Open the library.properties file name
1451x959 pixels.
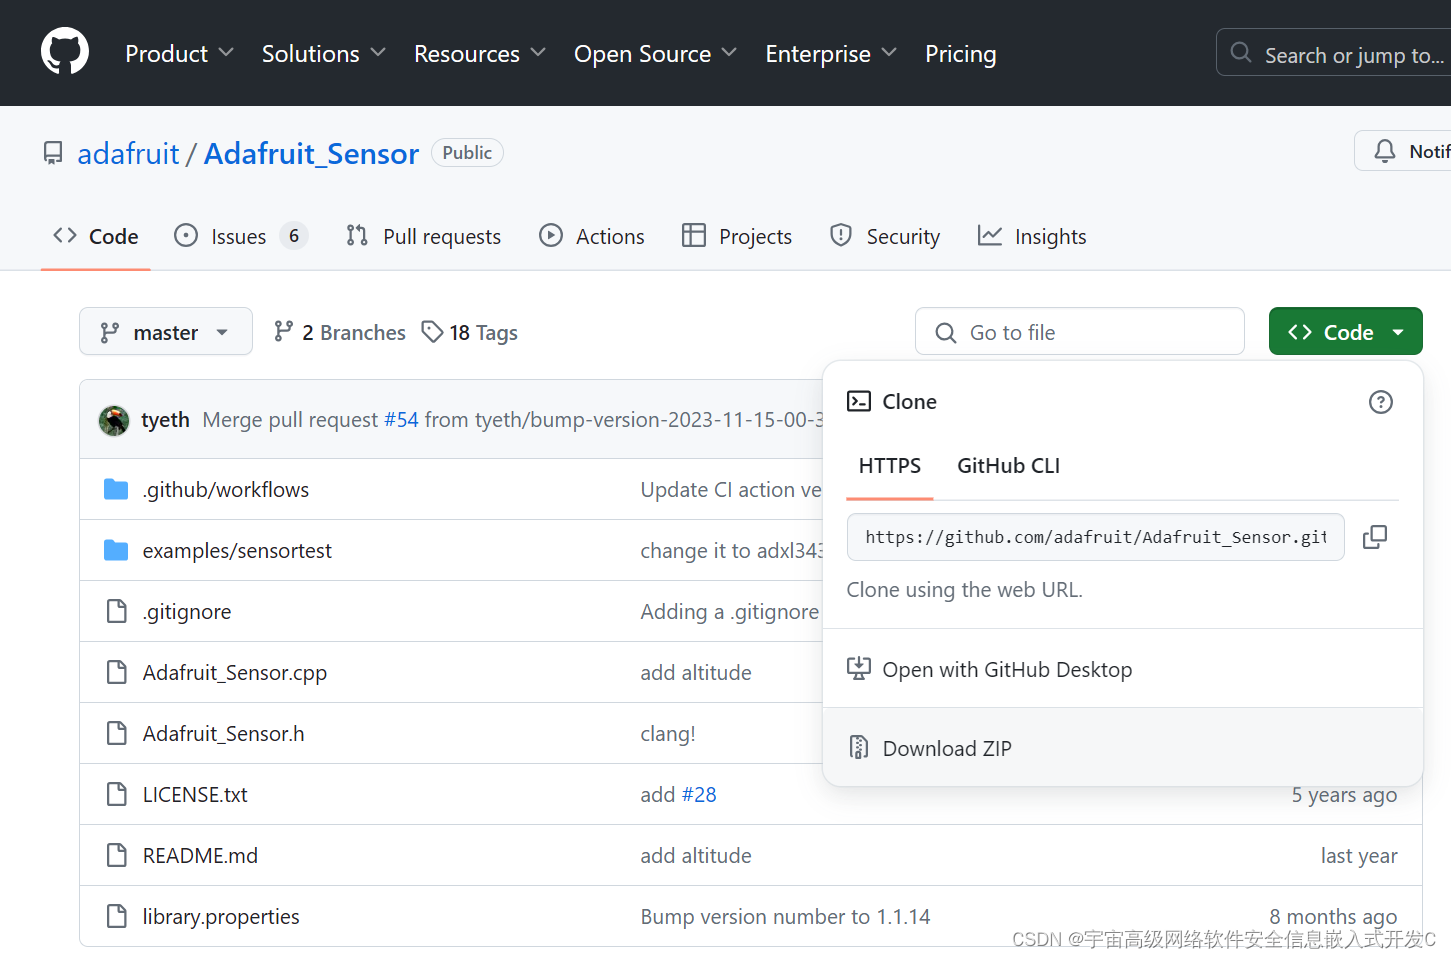click(221, 916)
